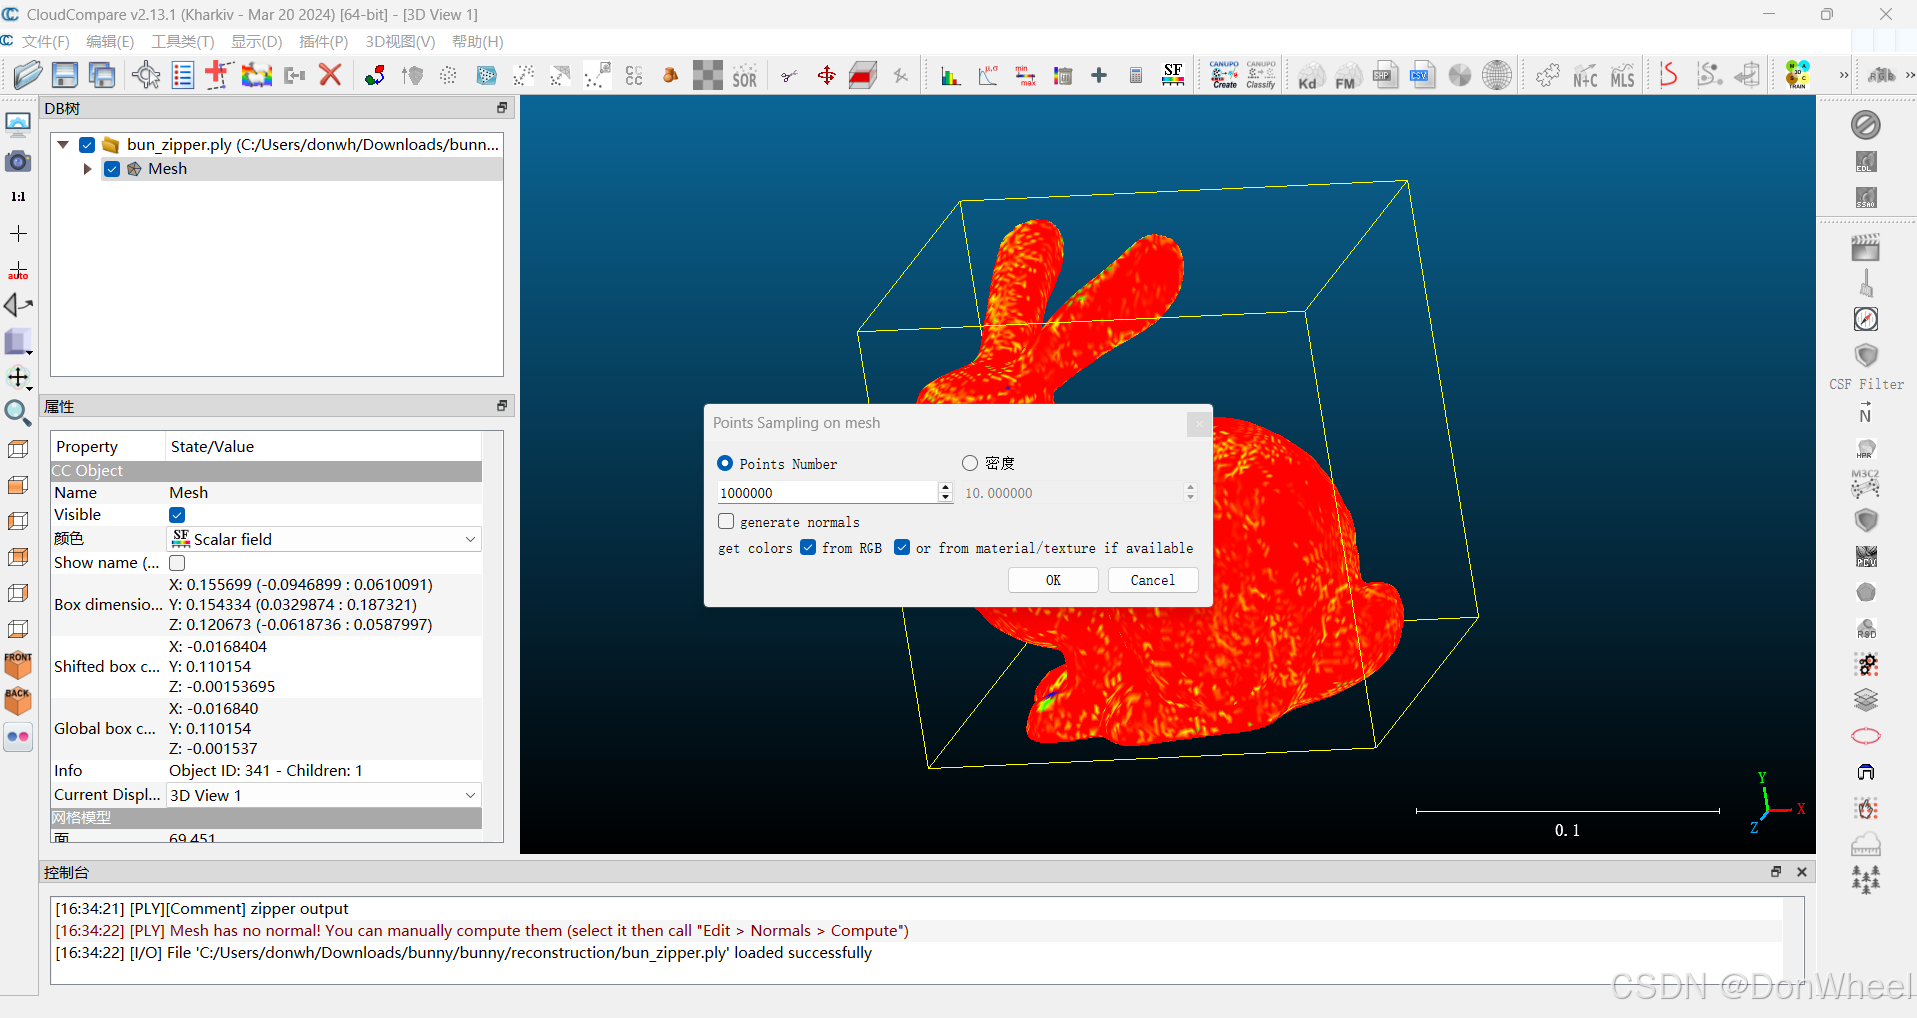Viewport: 1917px width, 1018px height.
Task: Click the Save toolbar icon
Action: 65,75
